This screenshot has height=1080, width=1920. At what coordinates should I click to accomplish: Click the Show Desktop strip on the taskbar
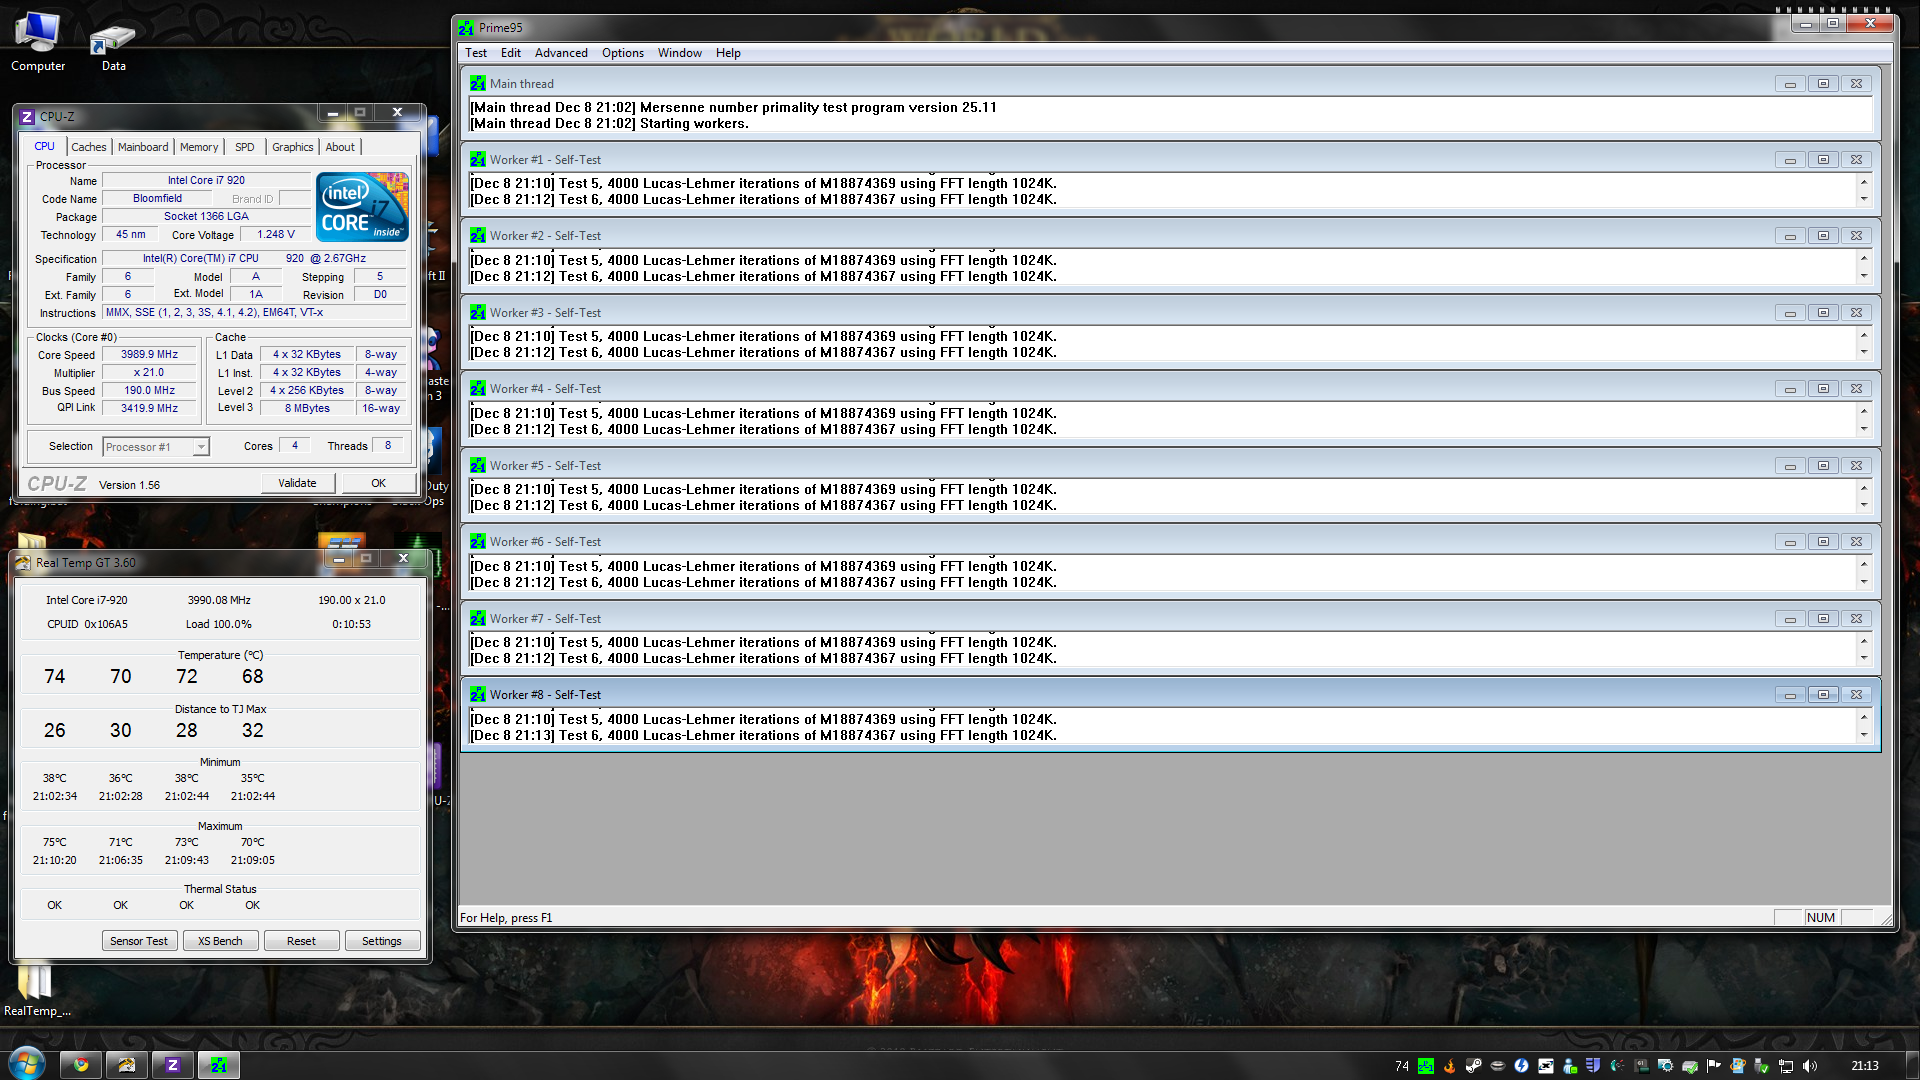[x=1911, y=1065]
